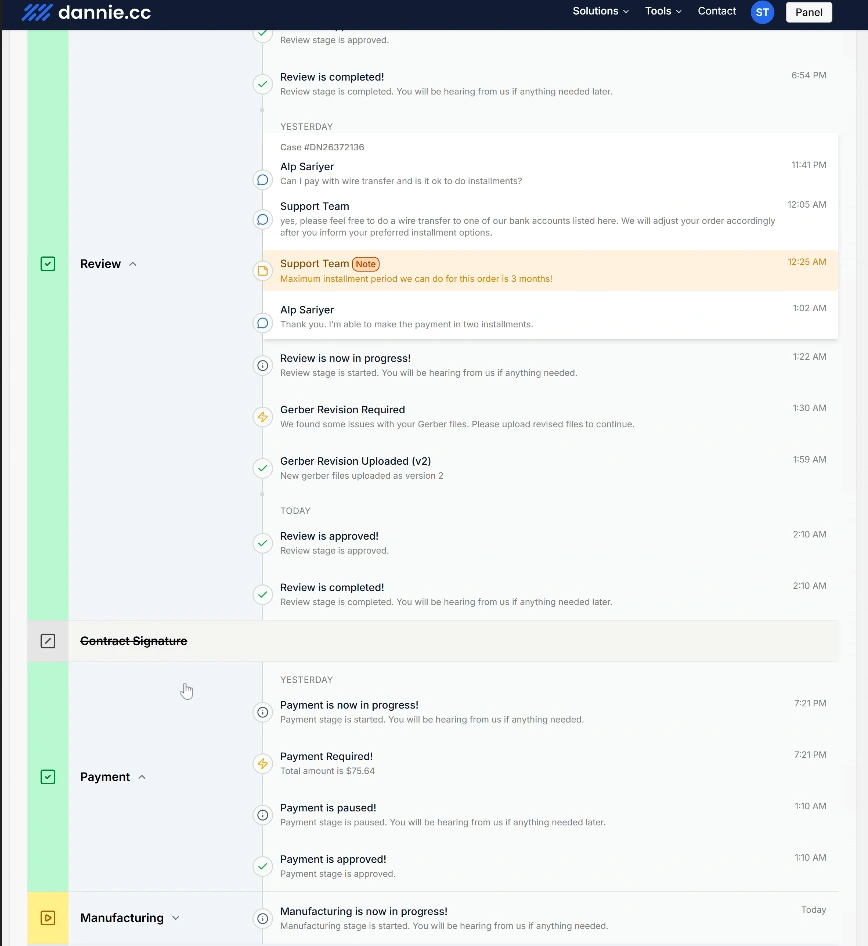Click the Payment is paused info icon
Image resolution: width=868 pixels, height=946 pixels.
(x=263, y=815)
